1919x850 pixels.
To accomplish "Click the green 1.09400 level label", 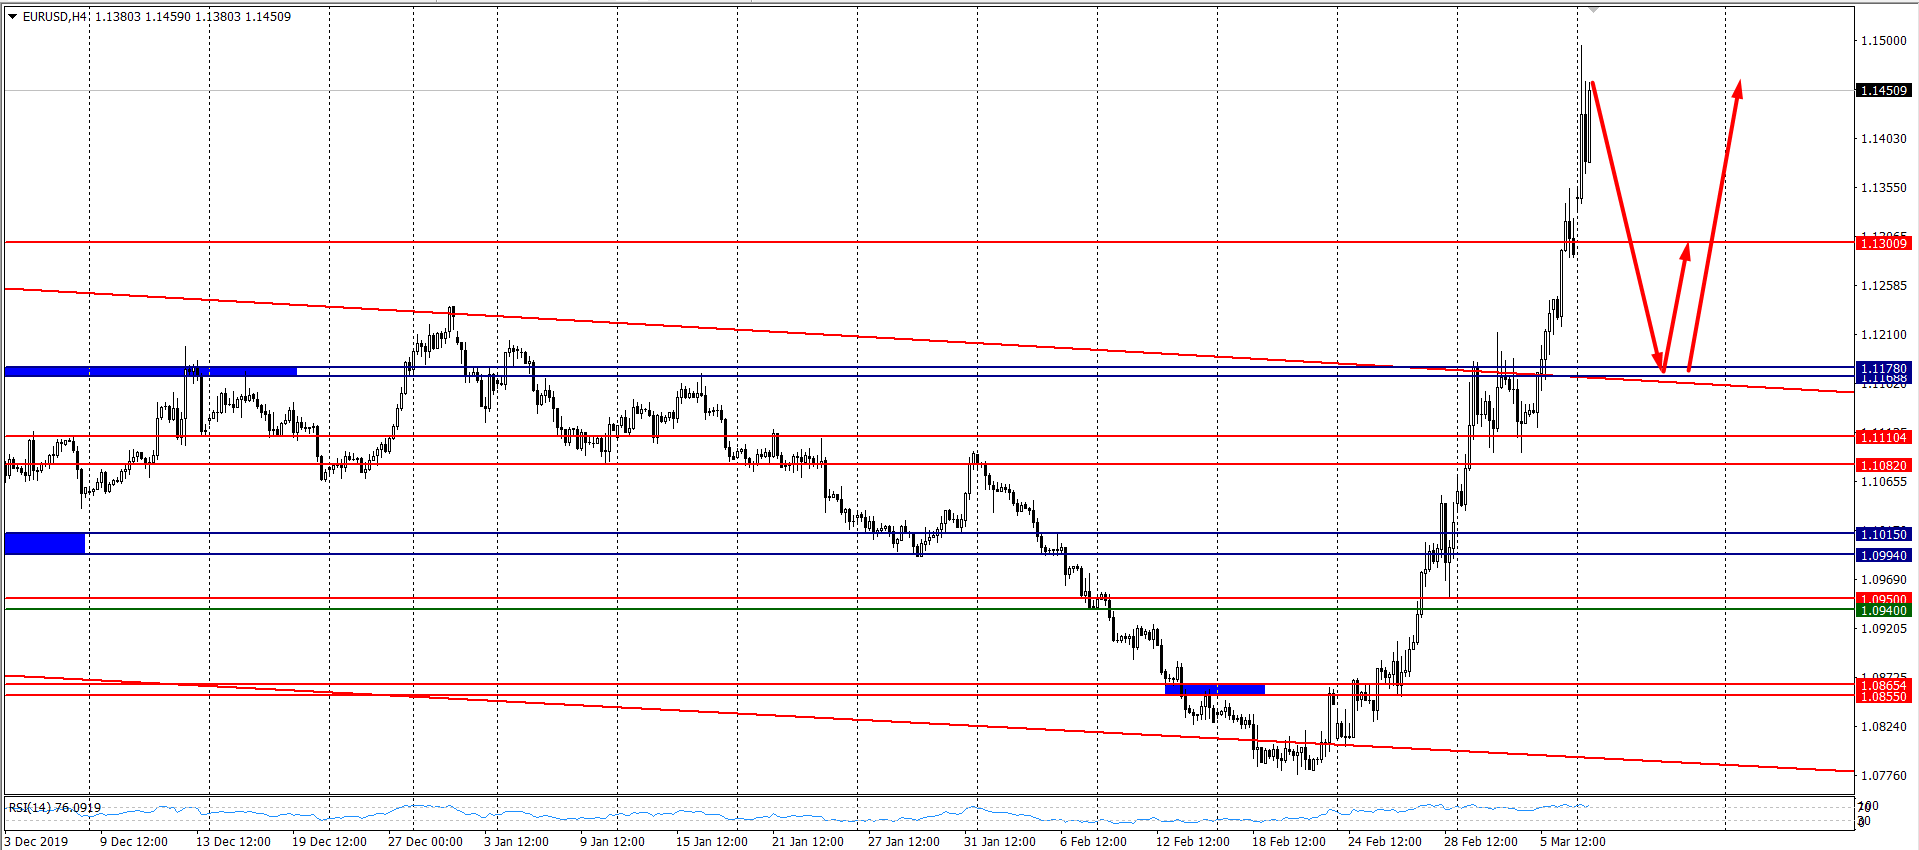I will (x=1883, y=611).
